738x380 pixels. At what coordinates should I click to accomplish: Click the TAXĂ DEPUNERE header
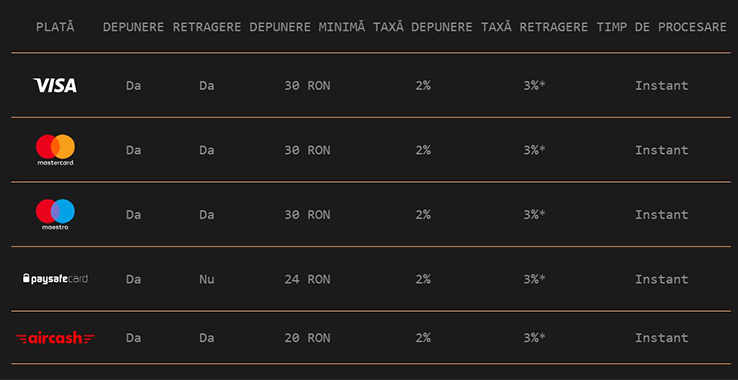click(x=423, y=27)
